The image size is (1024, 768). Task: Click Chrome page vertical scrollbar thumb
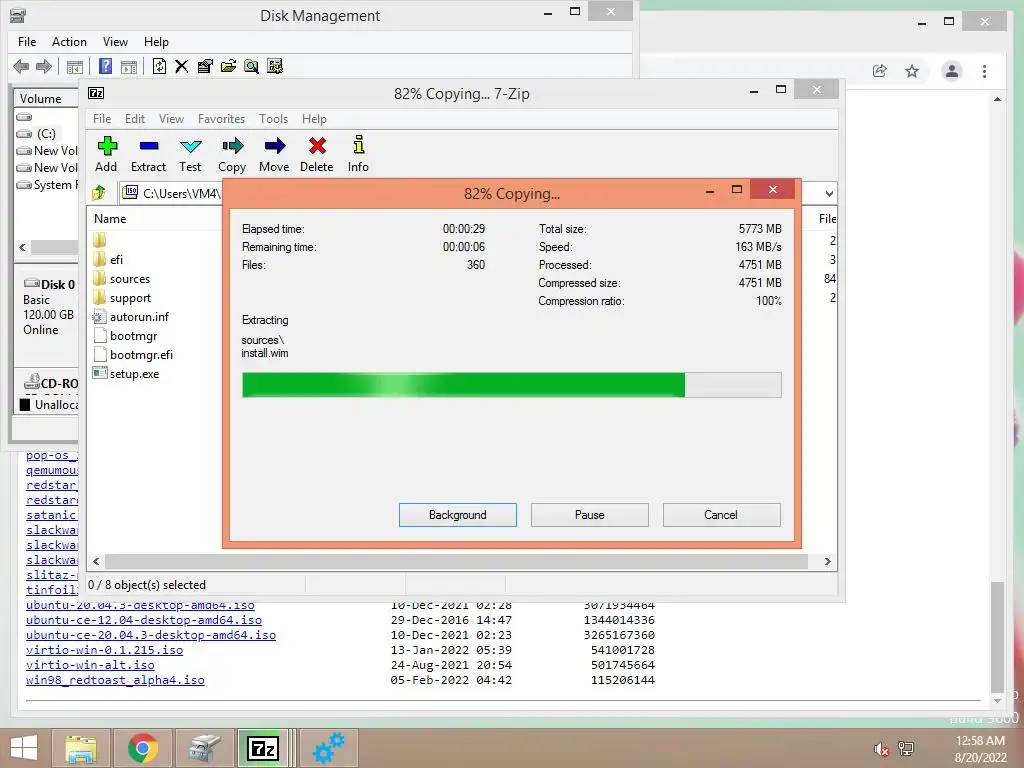(x=997, y=636)
